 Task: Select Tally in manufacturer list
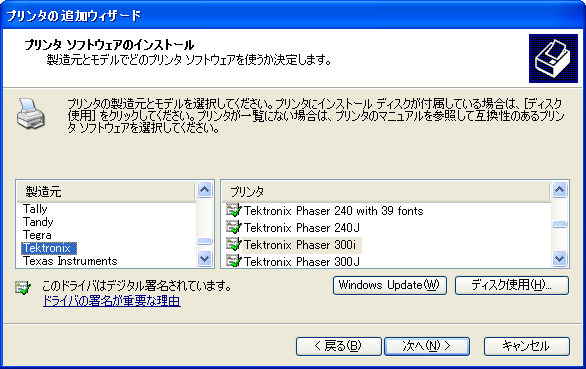35,209
